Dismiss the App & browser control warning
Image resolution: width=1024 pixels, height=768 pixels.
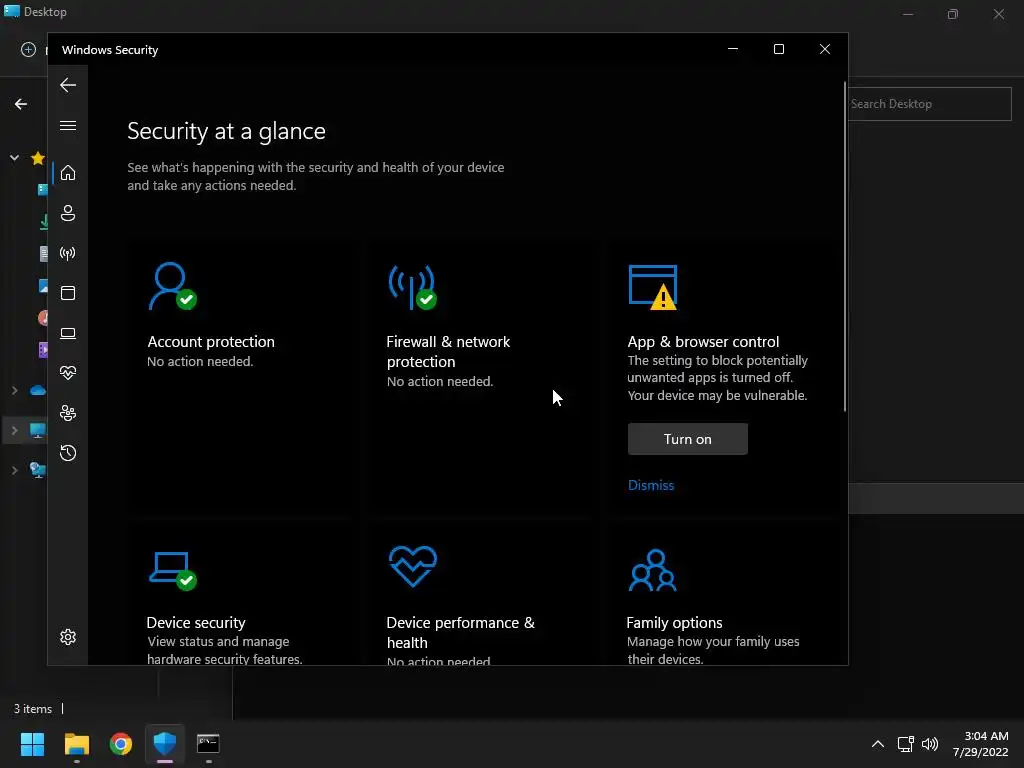tap(650, 485)
